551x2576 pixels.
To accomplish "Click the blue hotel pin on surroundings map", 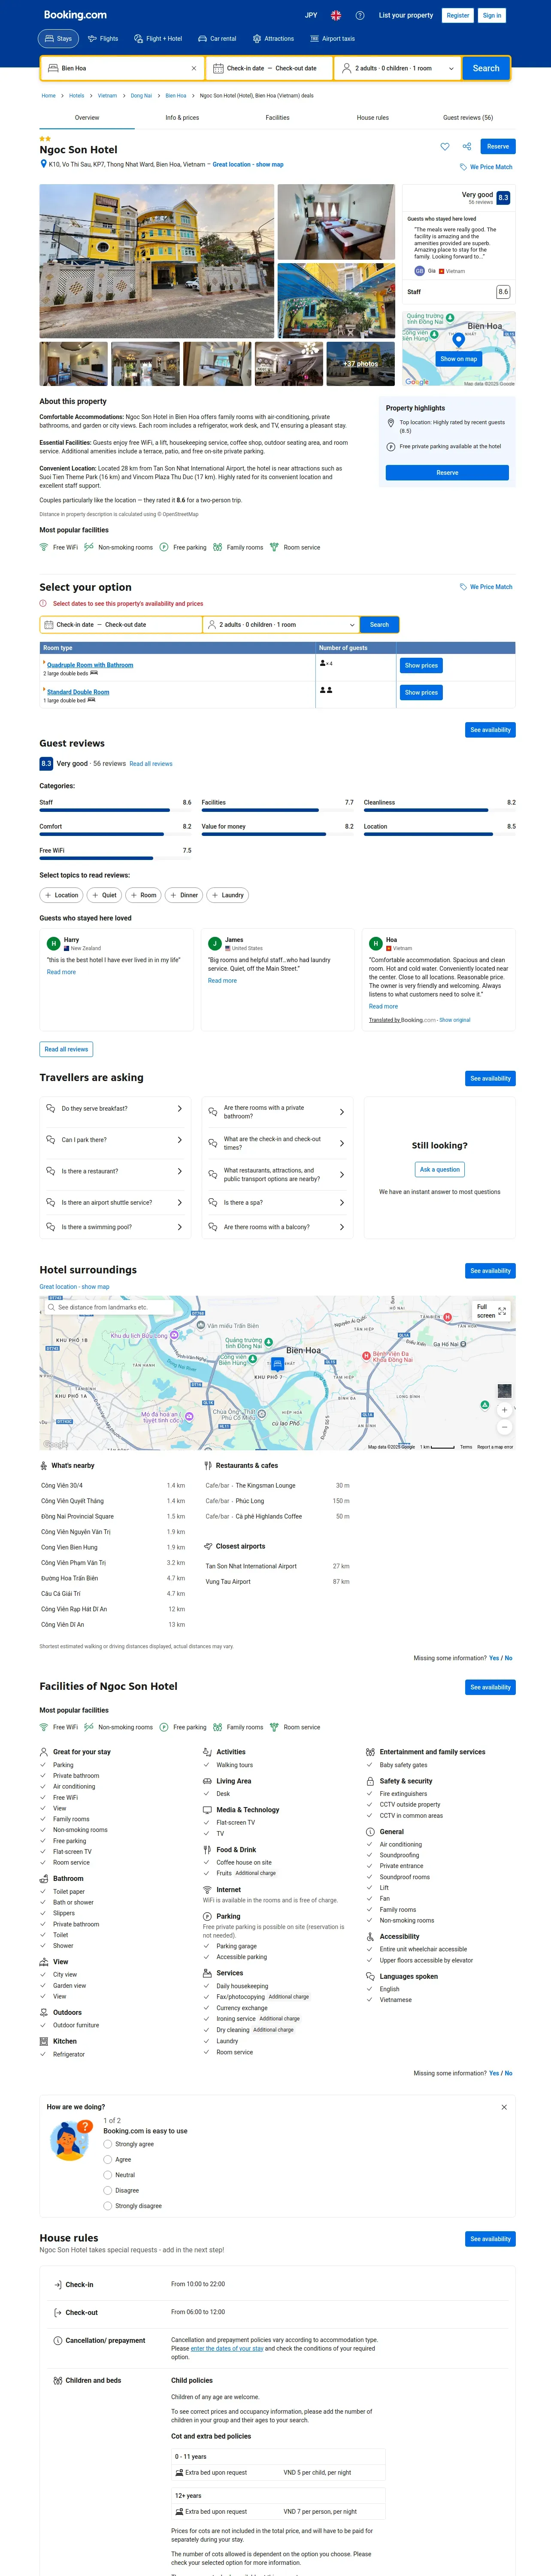I will tap(277, 1364).
